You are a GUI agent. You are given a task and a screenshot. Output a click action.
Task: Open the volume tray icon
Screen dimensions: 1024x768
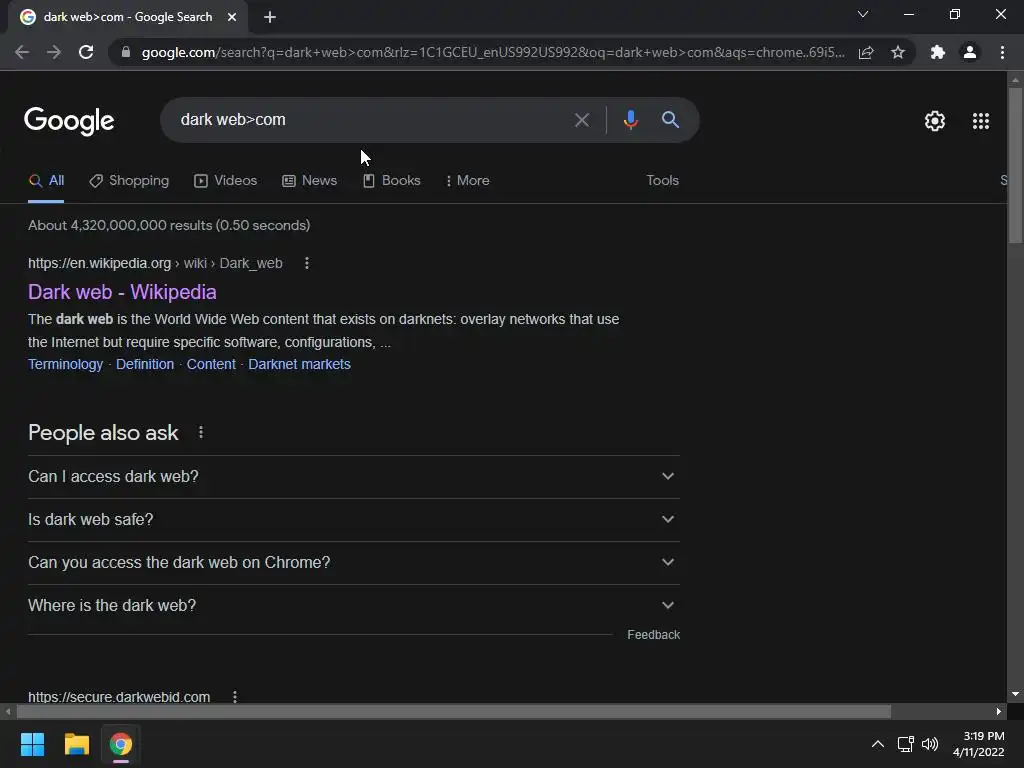(930, 744)
